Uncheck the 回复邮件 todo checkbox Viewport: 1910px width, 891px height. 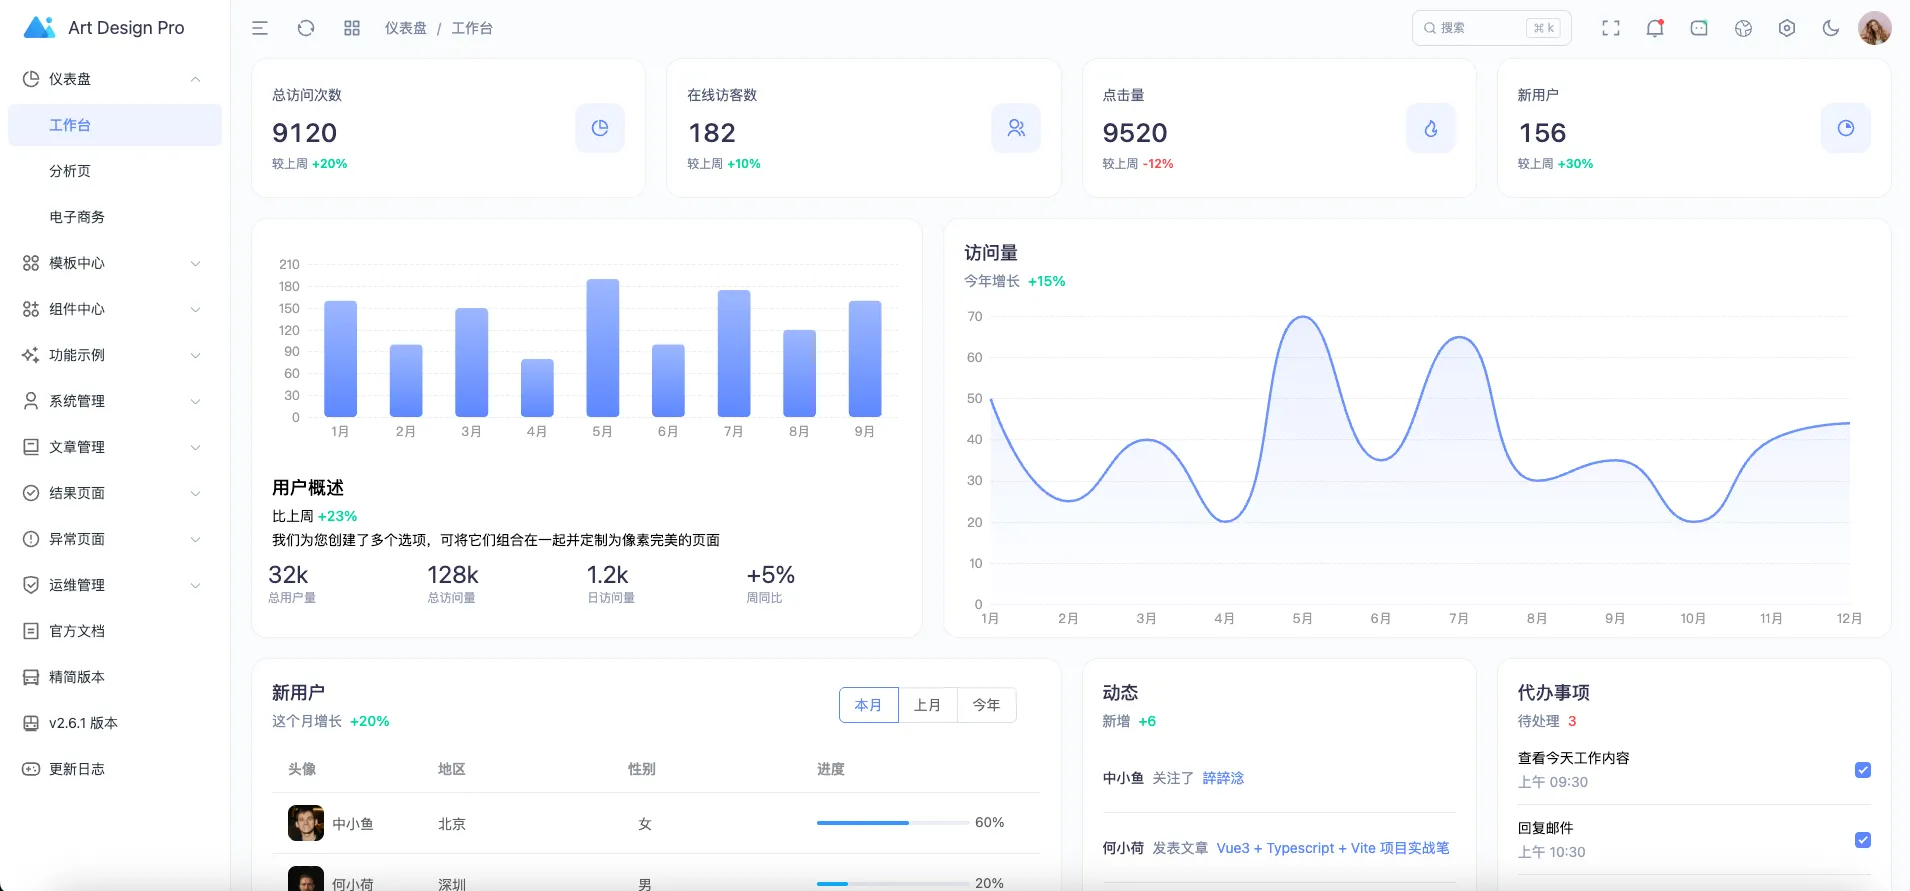click(x=1863, y=840)
